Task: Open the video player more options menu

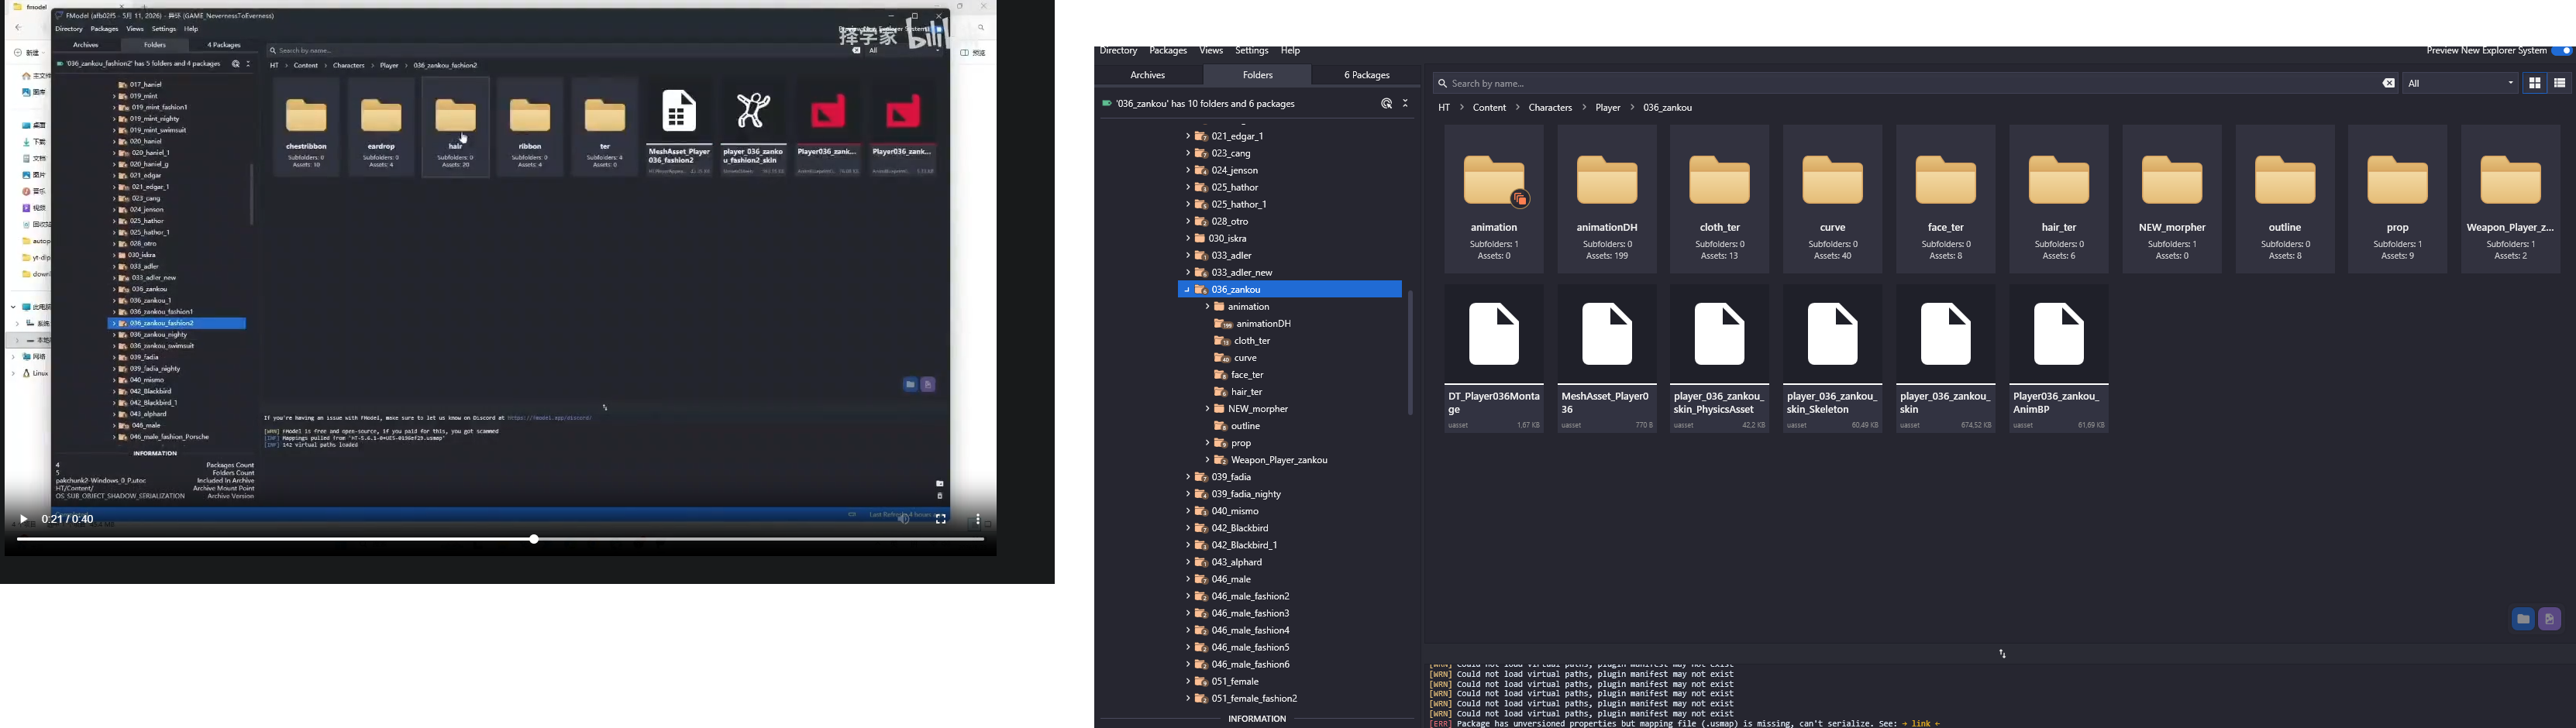Action: (978, 520)
